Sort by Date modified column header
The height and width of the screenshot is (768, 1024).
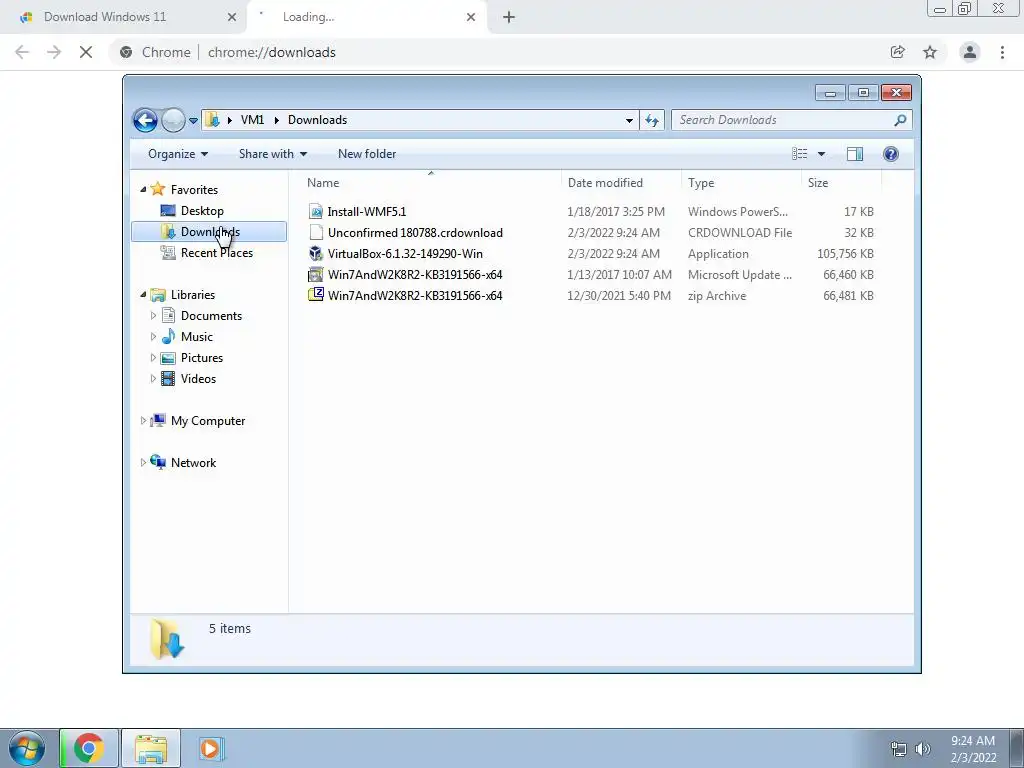pyautogui.click(x=621, y=183)
